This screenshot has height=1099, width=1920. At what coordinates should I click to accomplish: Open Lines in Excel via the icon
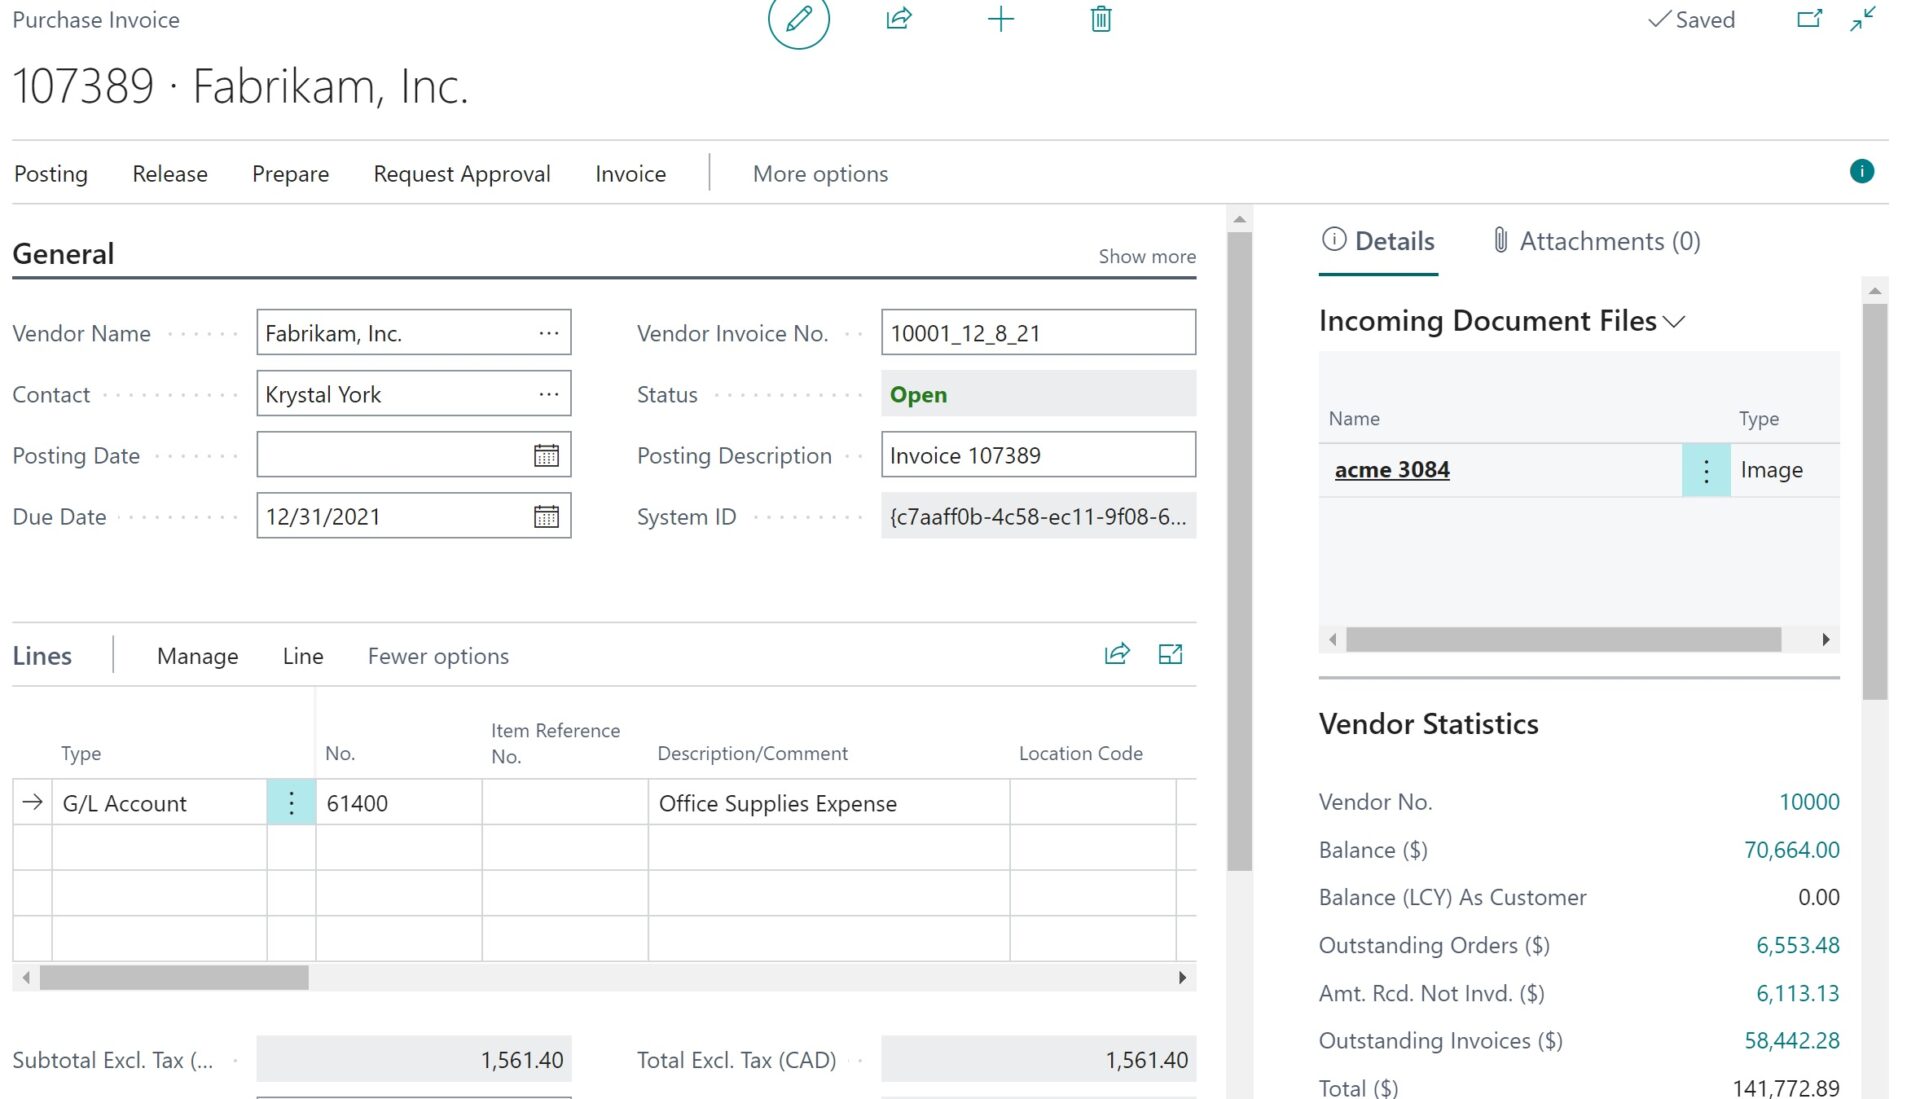1170,654
